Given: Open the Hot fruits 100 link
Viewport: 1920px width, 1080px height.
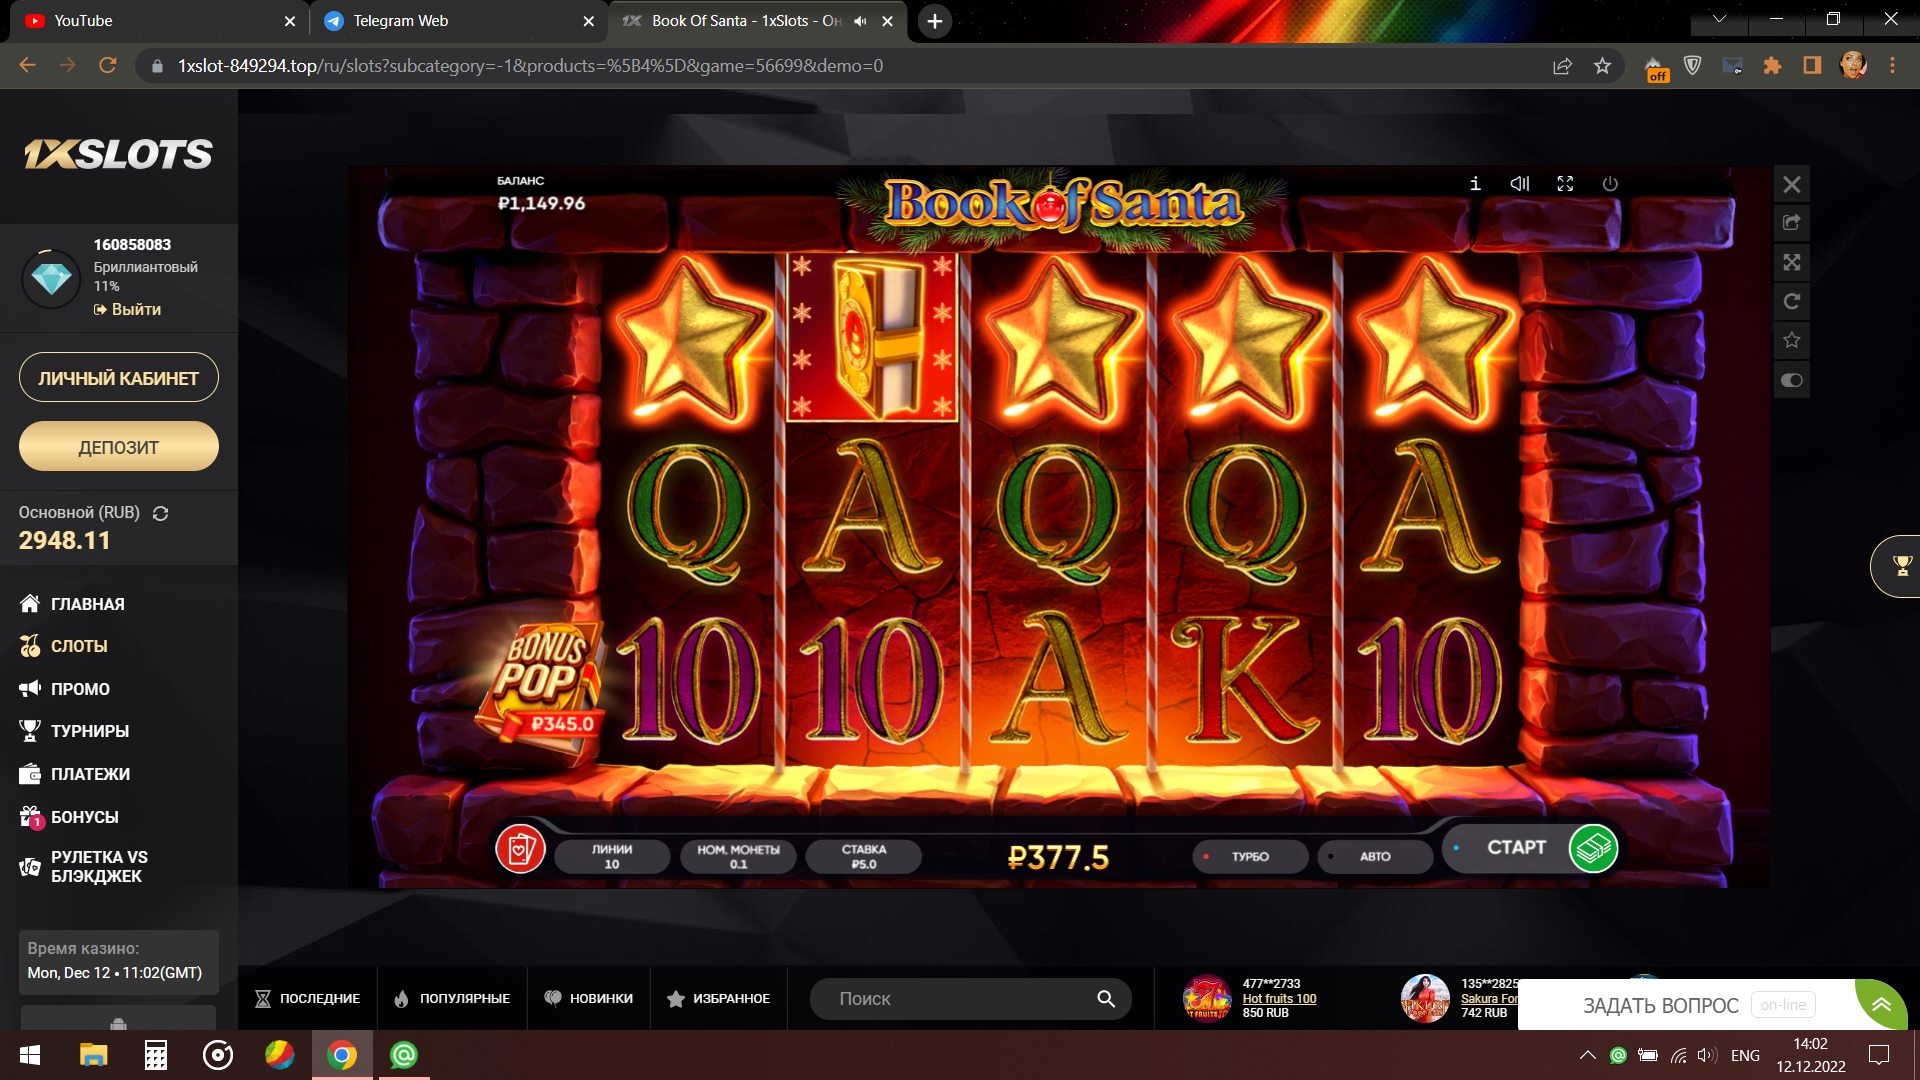Looking at the screenshot, I should tap(1279, 999).
